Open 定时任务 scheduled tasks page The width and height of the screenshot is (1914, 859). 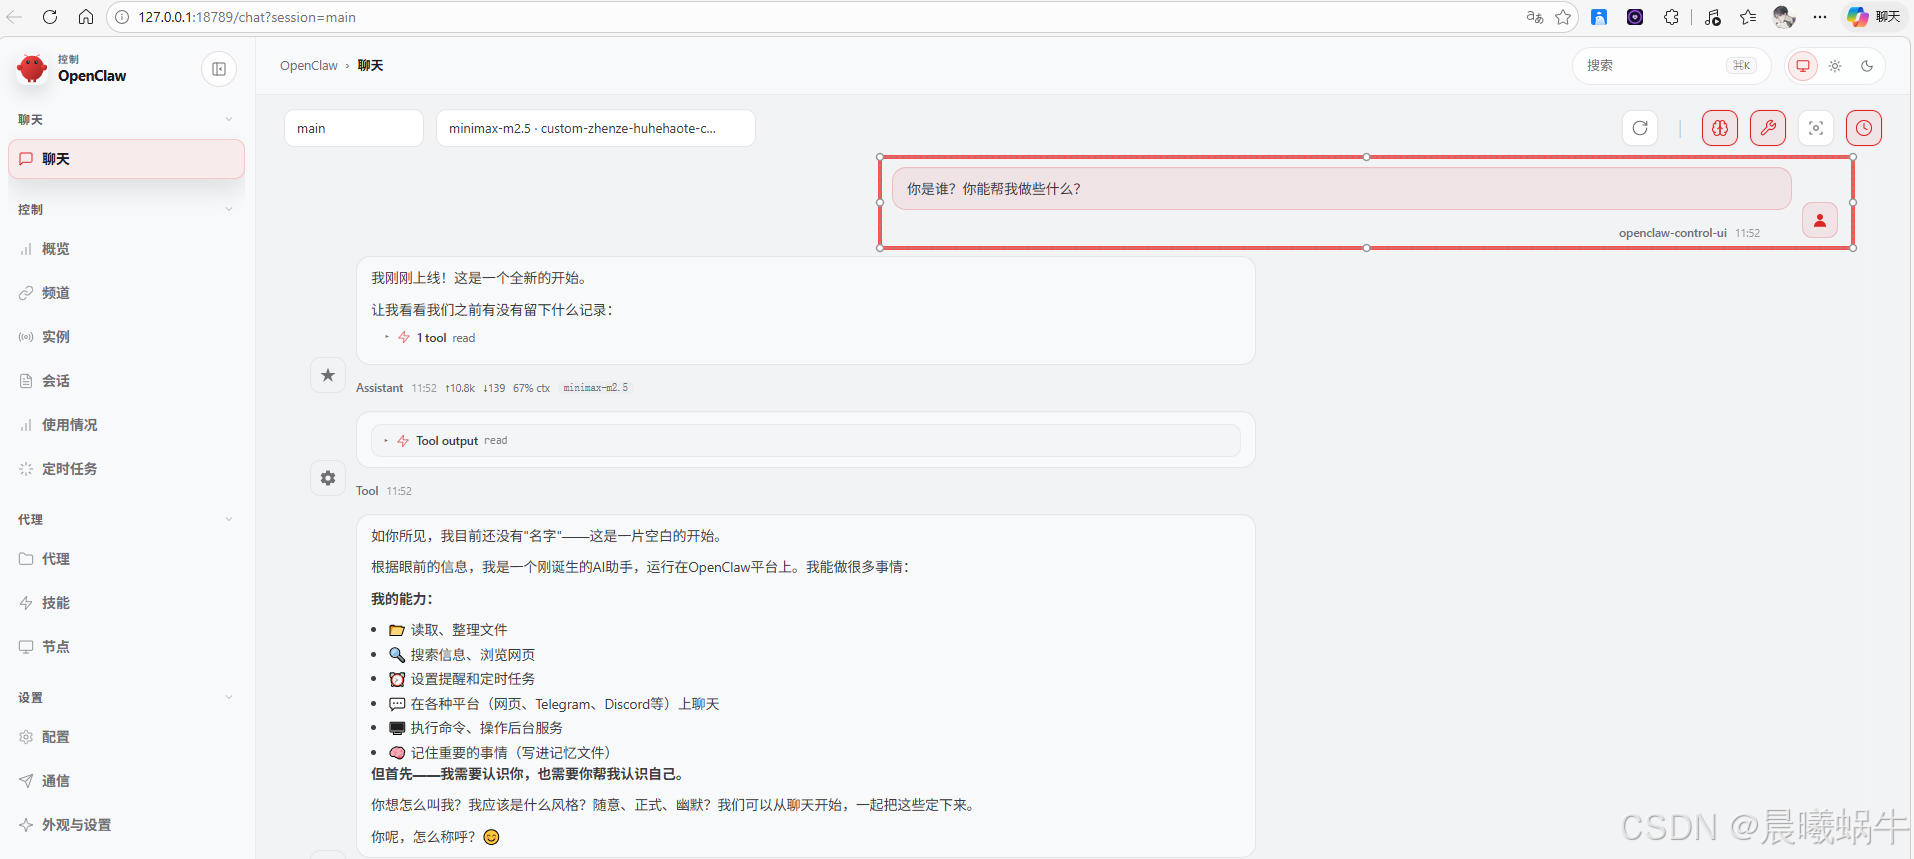pos(126,469)
